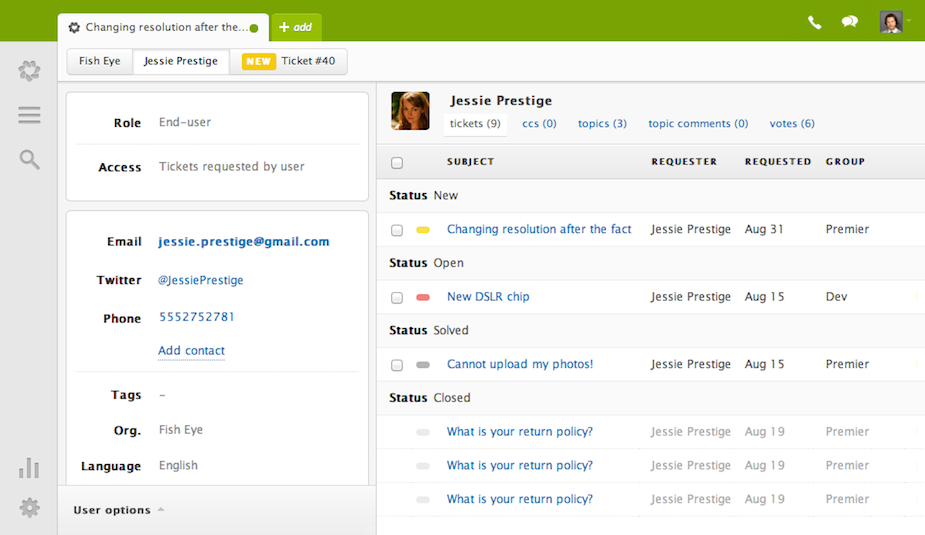Expand the User options menu

point(118,510)
